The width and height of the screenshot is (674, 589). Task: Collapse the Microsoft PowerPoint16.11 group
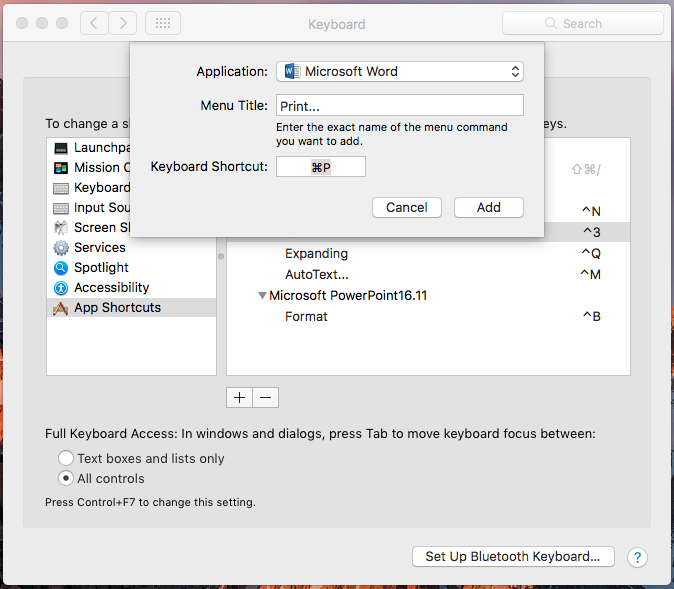262,296
